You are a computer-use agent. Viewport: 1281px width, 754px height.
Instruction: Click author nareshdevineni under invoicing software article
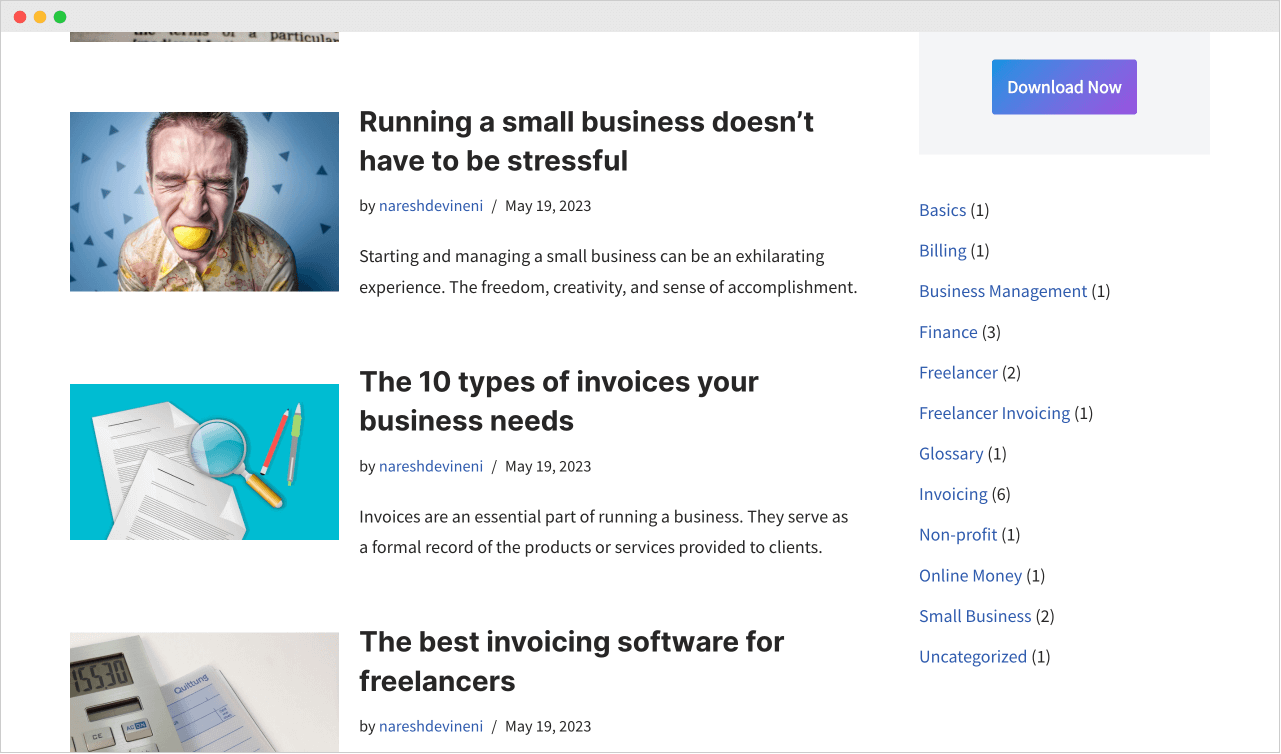point(431,726)
